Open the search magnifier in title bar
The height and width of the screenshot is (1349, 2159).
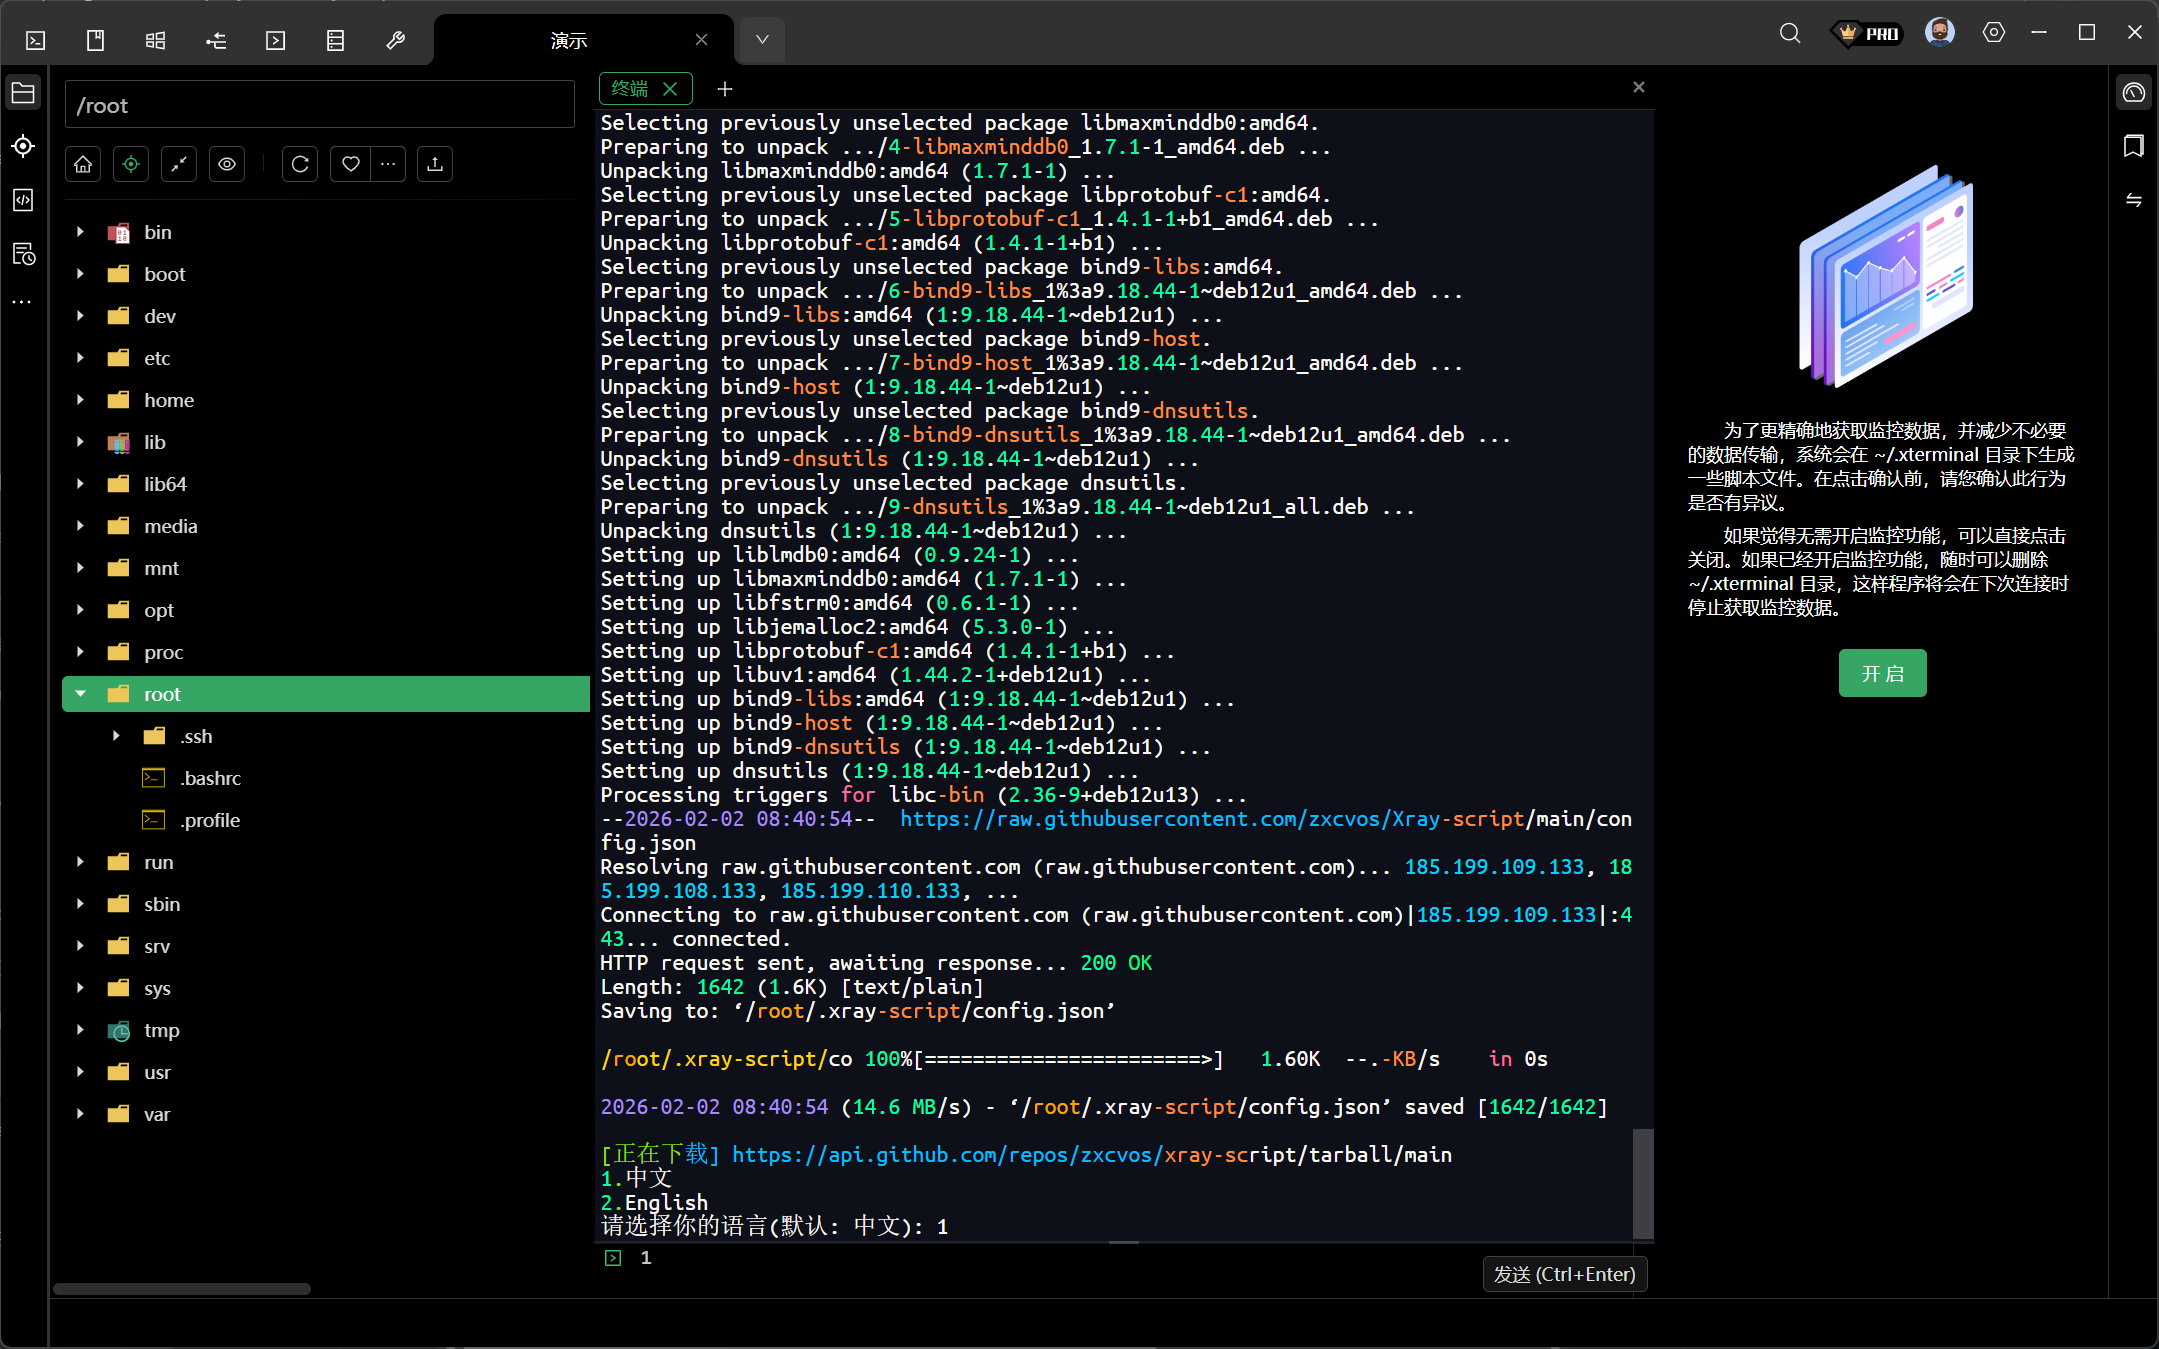pyautogui.click(x=1789, y=33)
